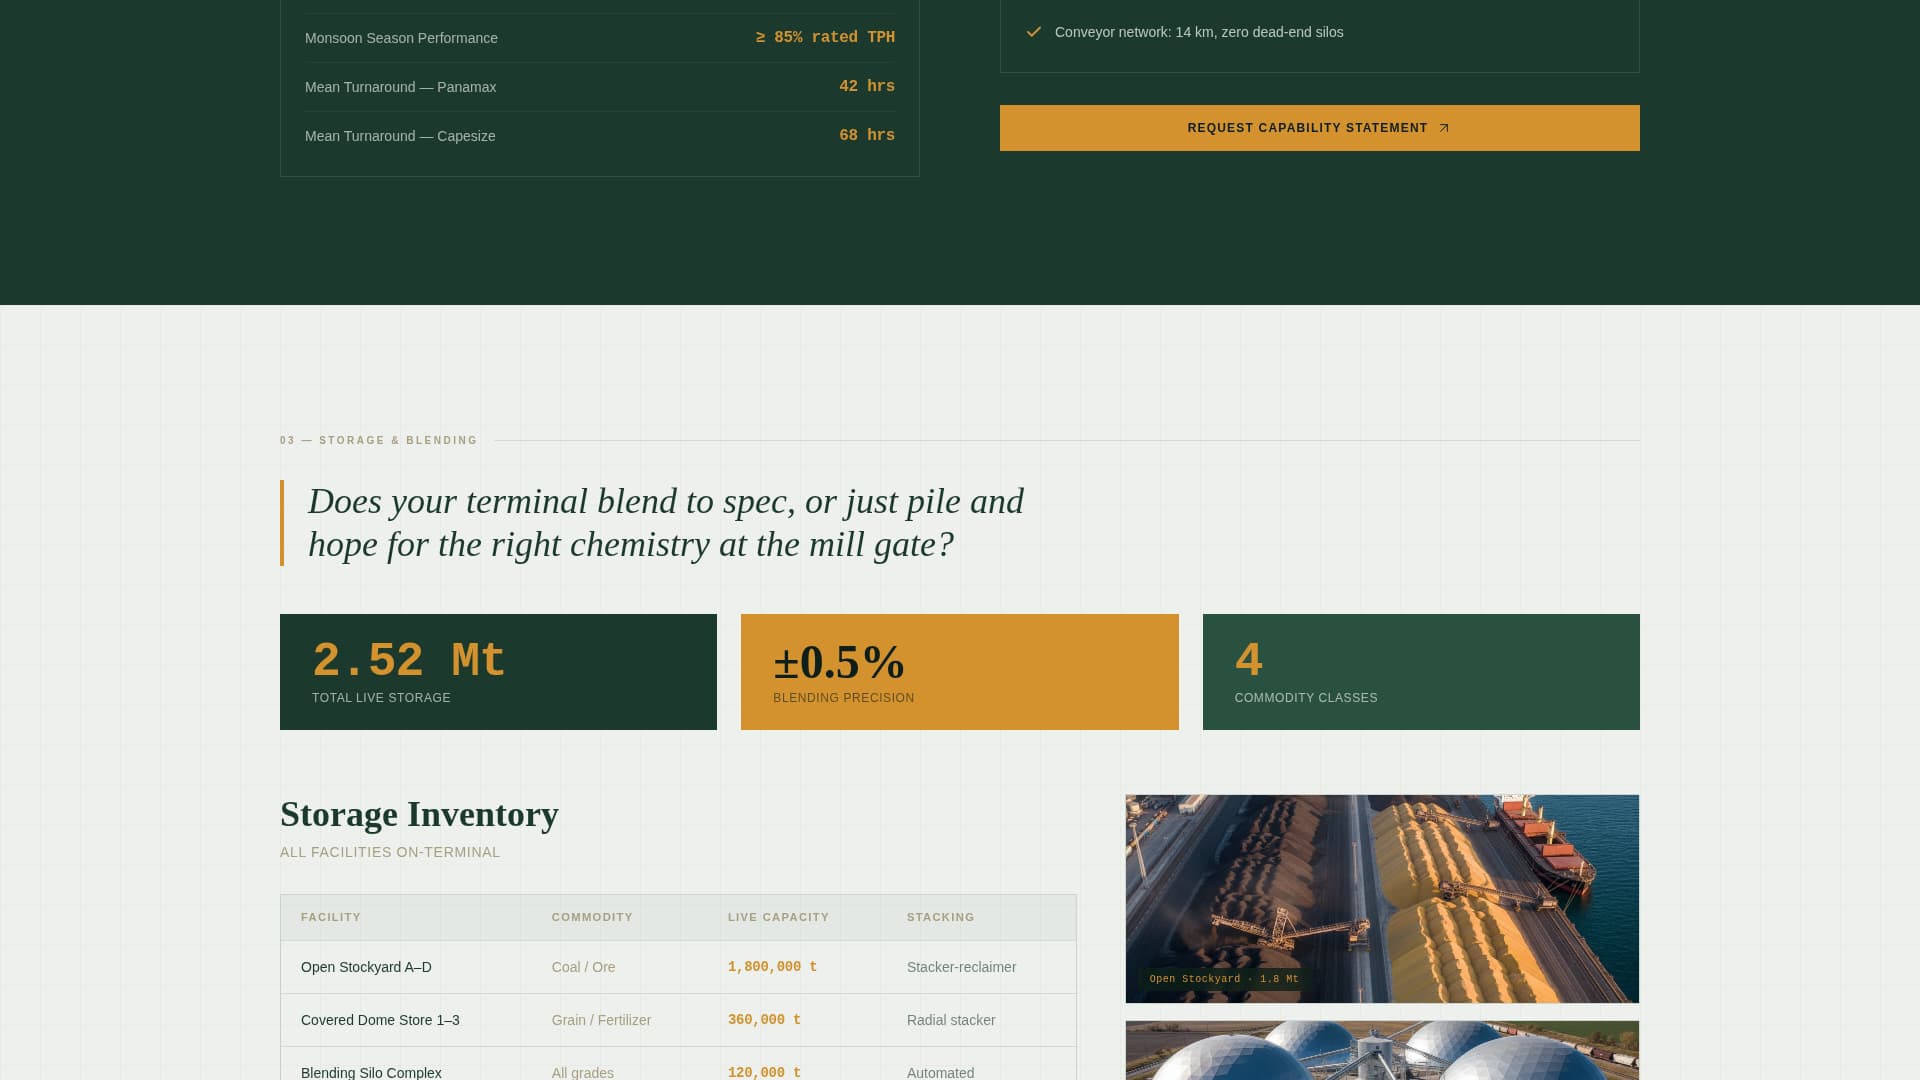
Task: Click the Mean Turnaround — Panamax row
Action: point(600,86)
